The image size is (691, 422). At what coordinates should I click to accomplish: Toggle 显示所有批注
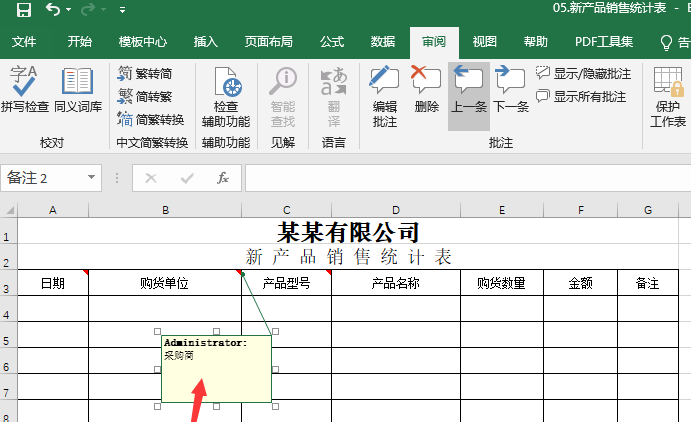tap(581, 96)
